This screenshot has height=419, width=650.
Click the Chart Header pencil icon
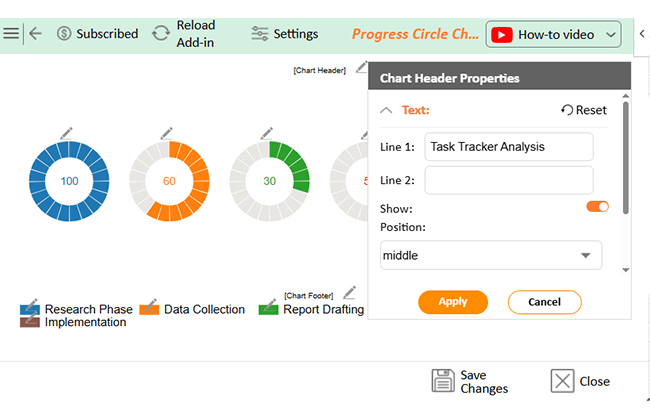click(x=361, y=68)
